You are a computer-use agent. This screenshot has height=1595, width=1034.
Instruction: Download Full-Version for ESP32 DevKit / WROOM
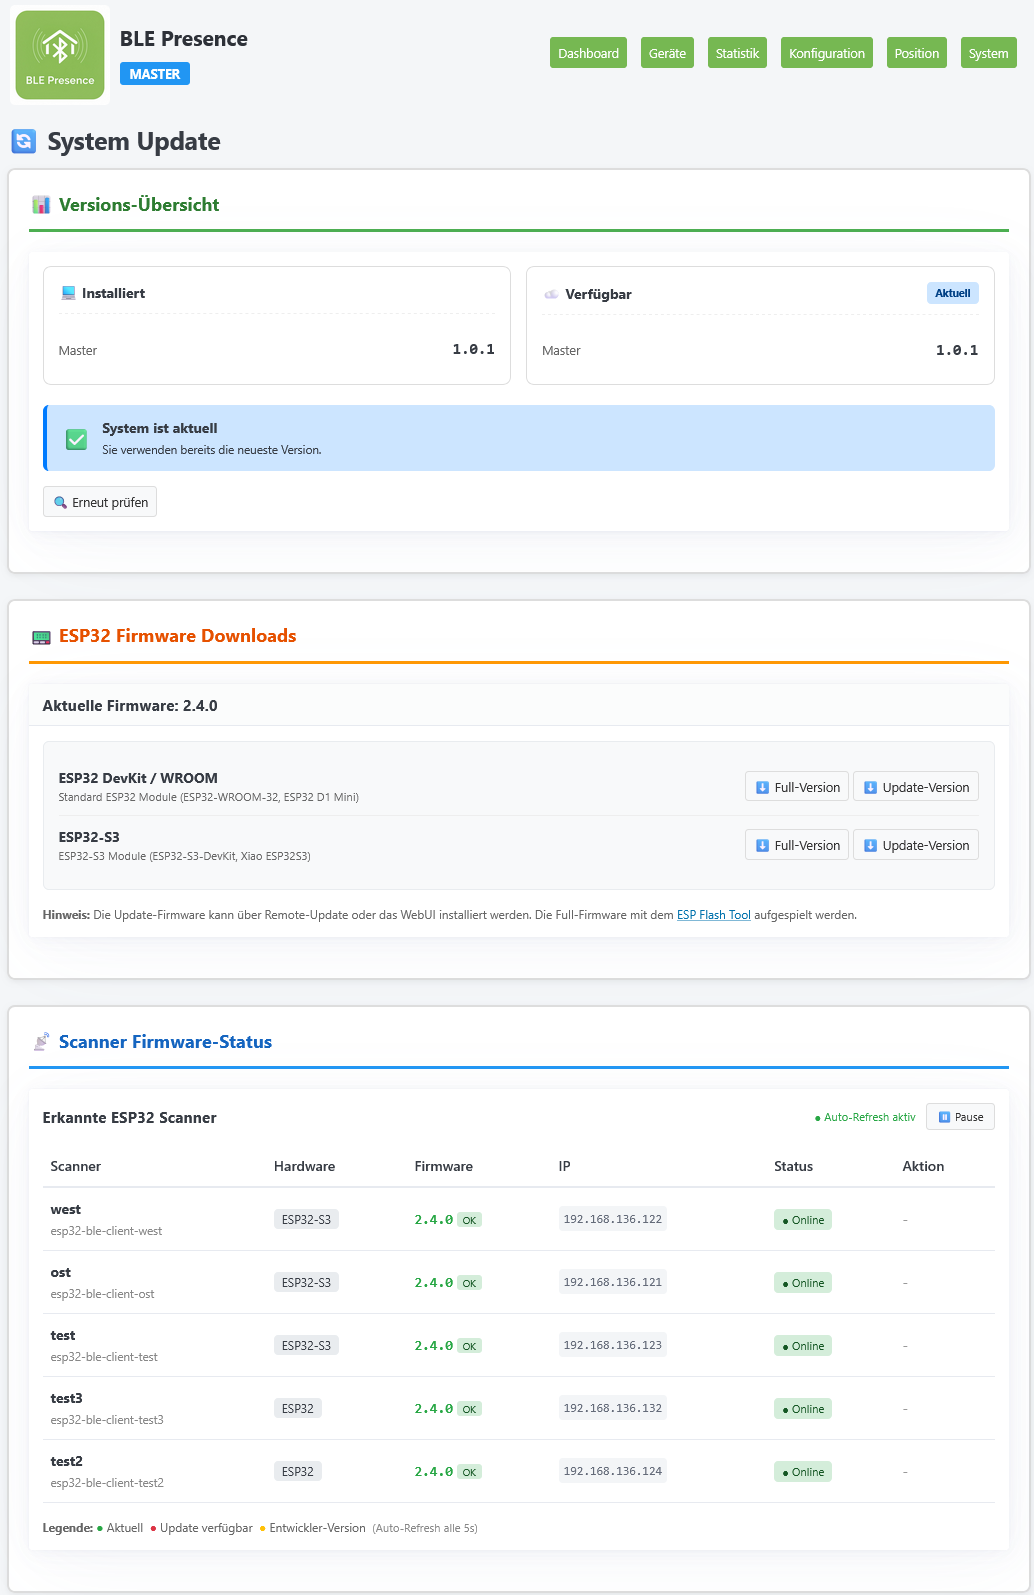(797, 787)
